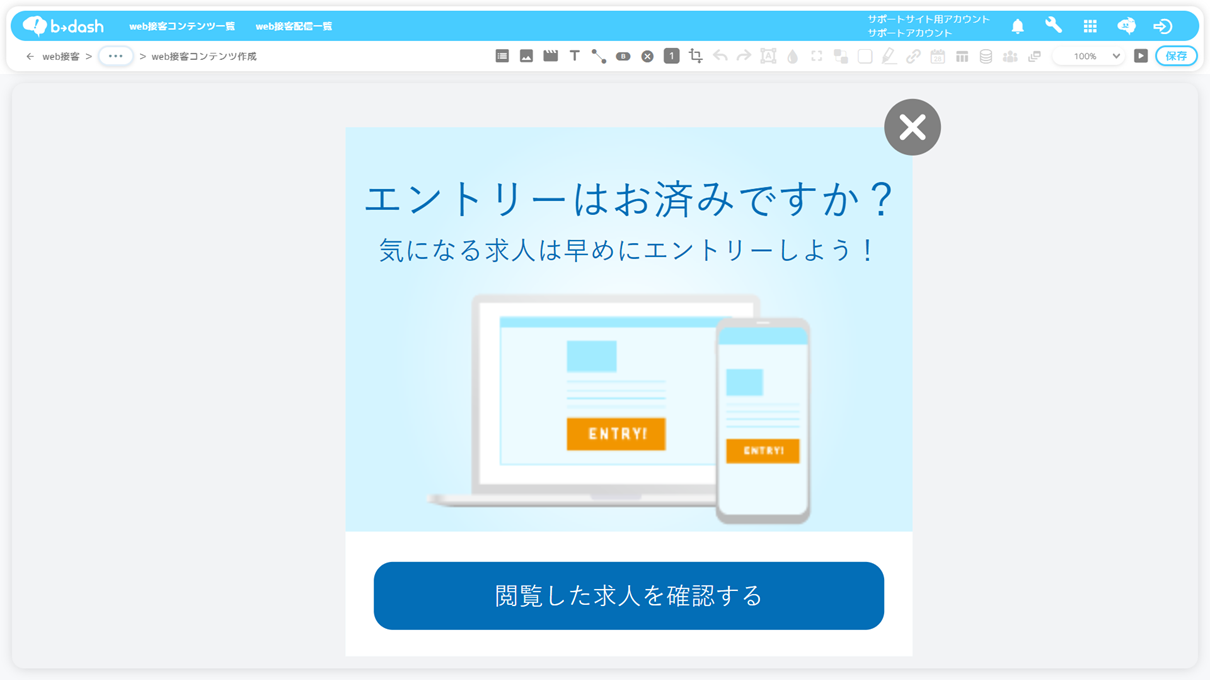This screenshot has height=680, width=1210.
Task: Click the redo arrow
Action: point(744,56)
